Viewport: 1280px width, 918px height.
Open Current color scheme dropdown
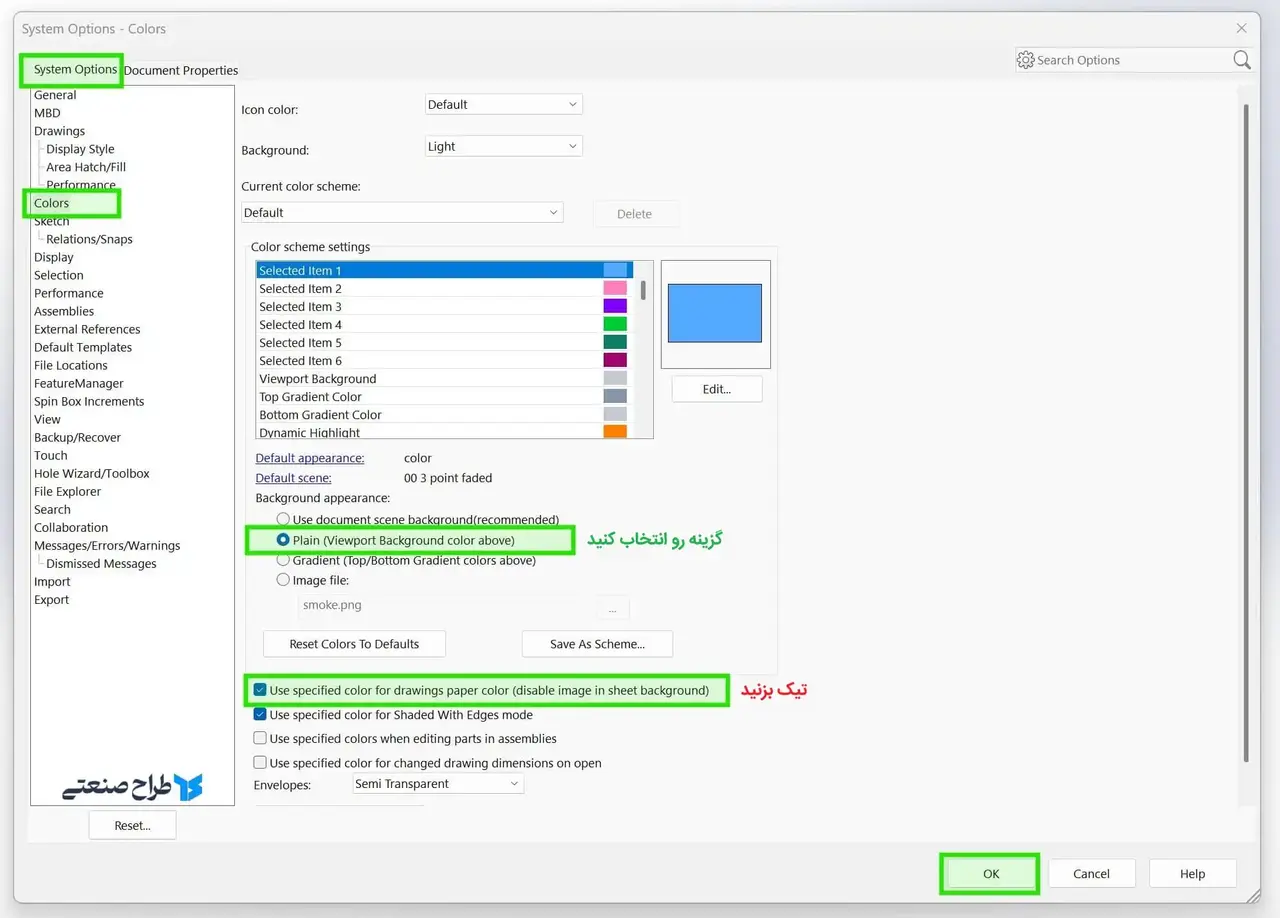click(402, 213)
